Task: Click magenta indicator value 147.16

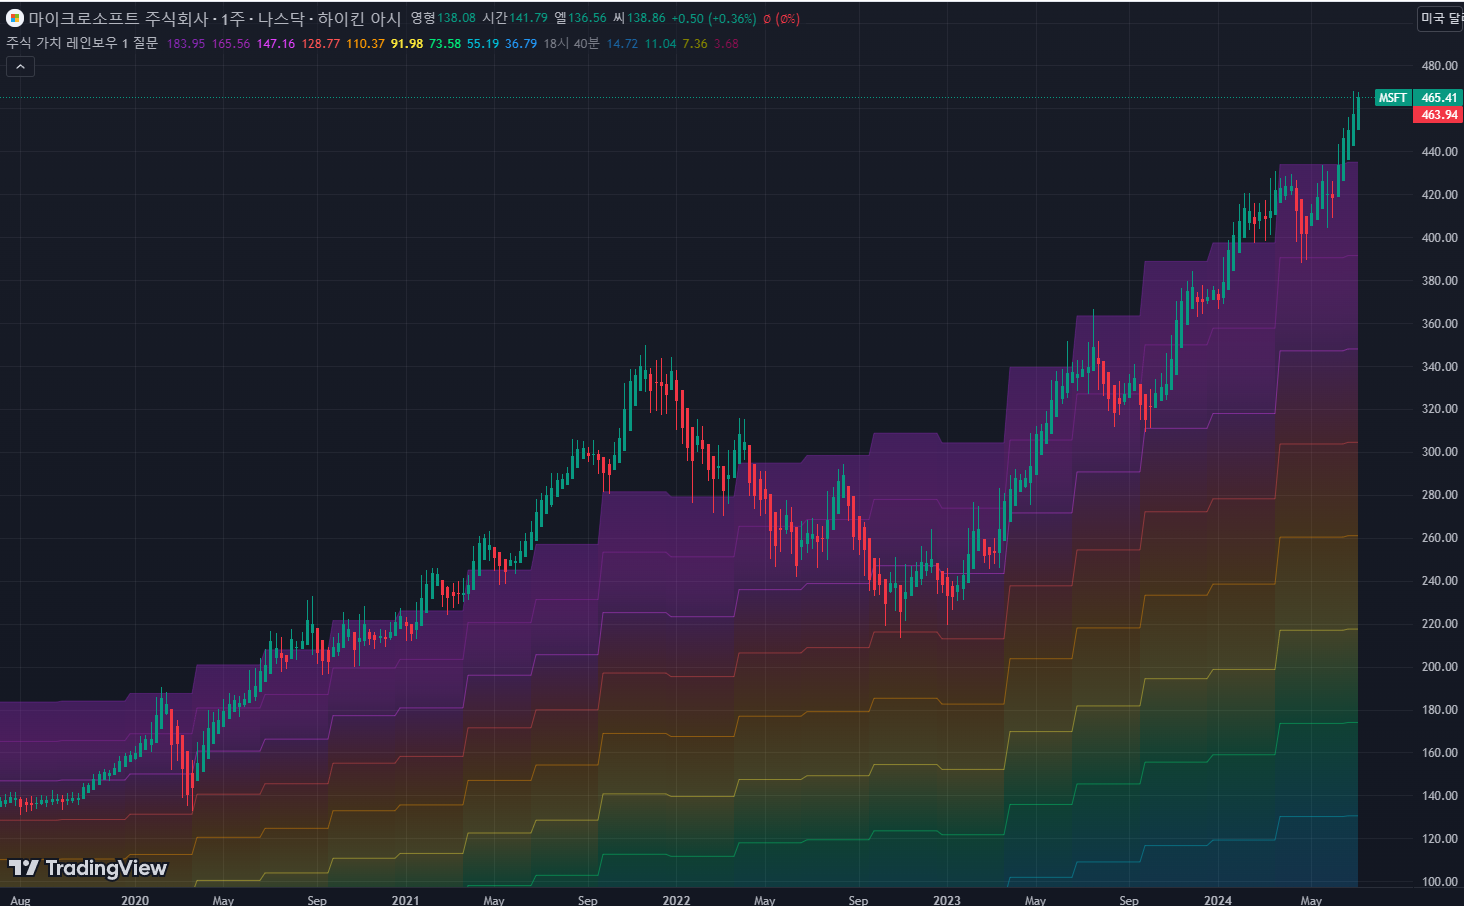Action: pos(276,43)
